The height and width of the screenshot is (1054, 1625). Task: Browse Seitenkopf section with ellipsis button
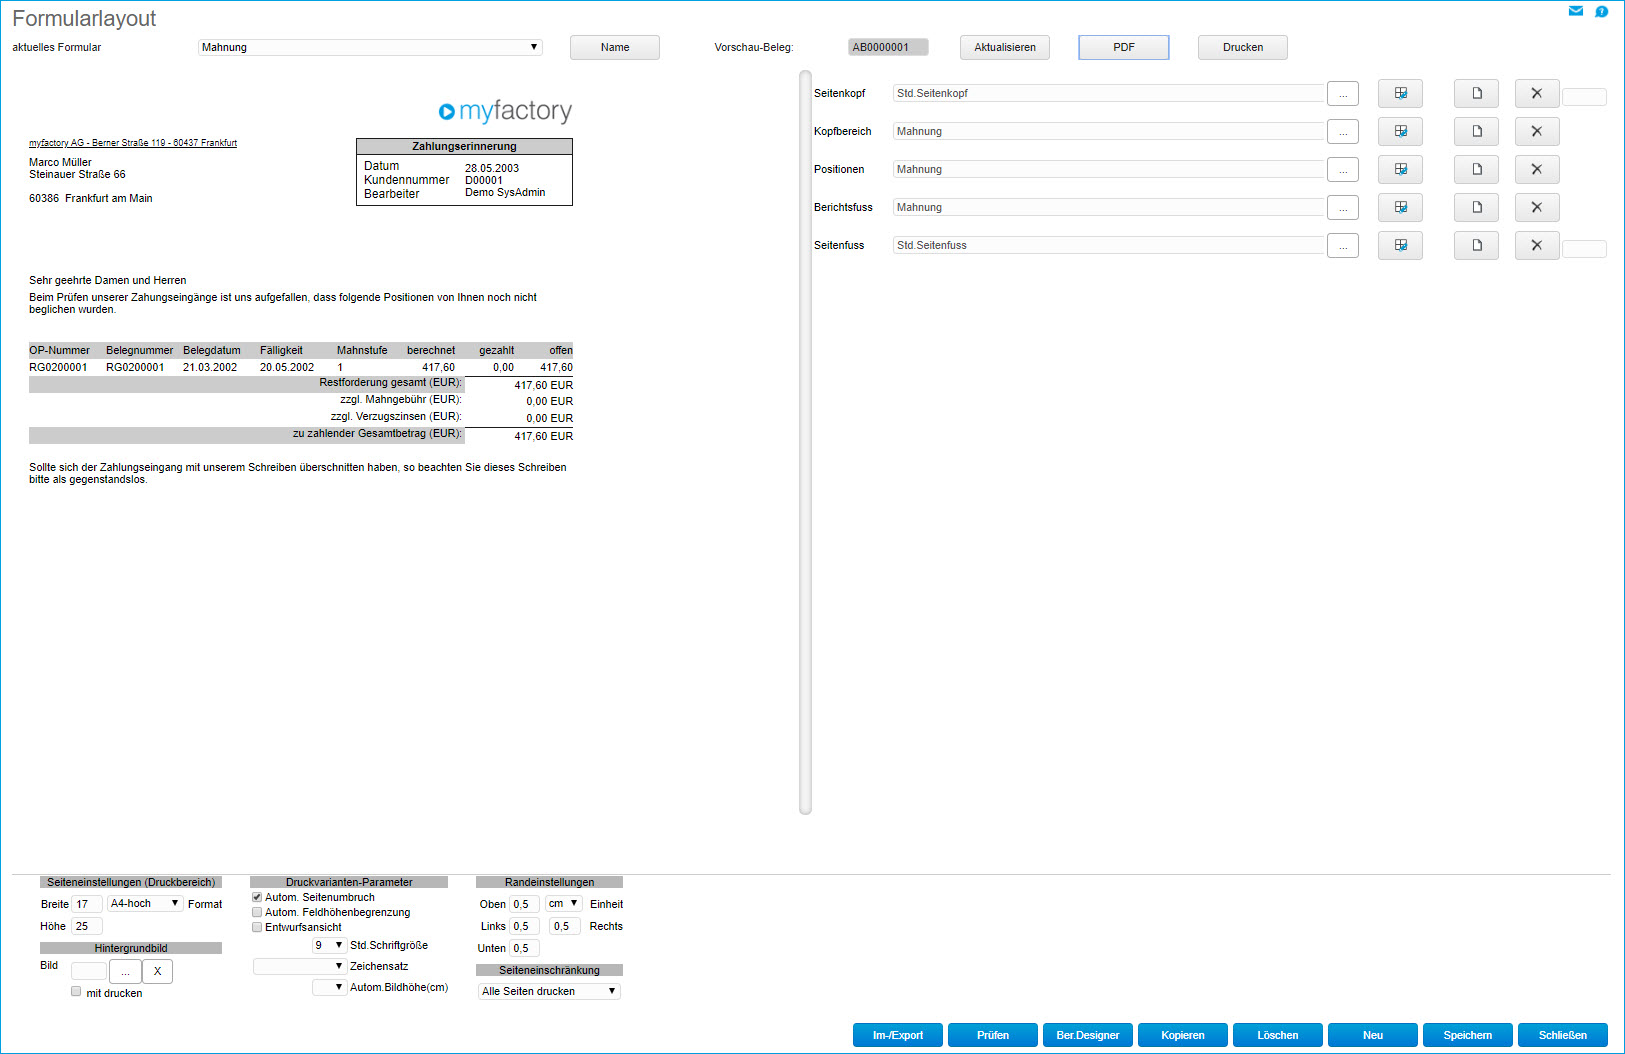(1343, 94)
